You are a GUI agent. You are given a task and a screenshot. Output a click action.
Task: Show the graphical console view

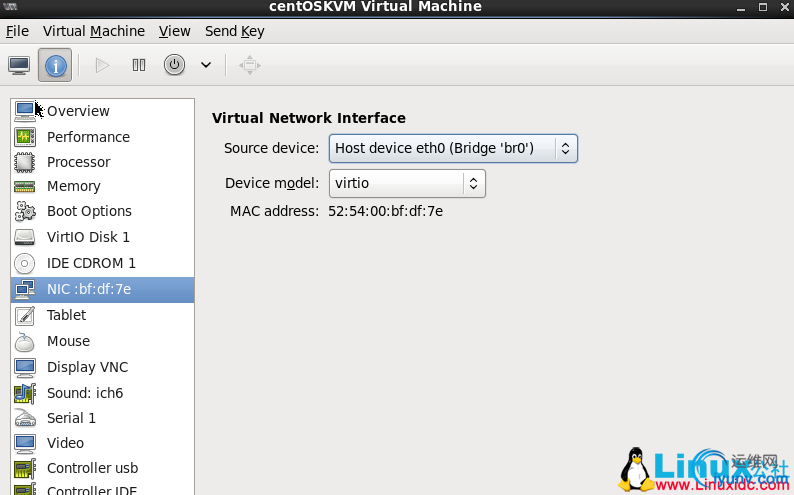pyautogui.click(x=19, y=65)
